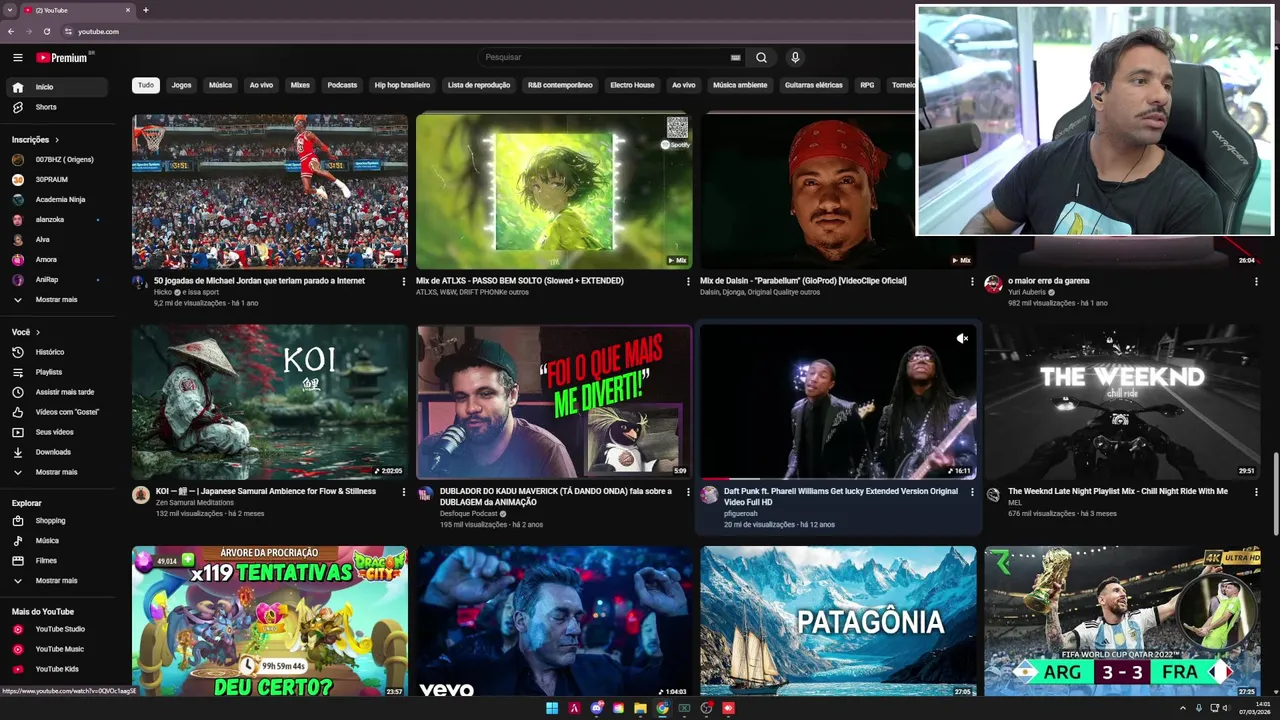Open options menu for Michael Jordan video
The height and width of the screenshot is (720, 1280).
point(404,281)
